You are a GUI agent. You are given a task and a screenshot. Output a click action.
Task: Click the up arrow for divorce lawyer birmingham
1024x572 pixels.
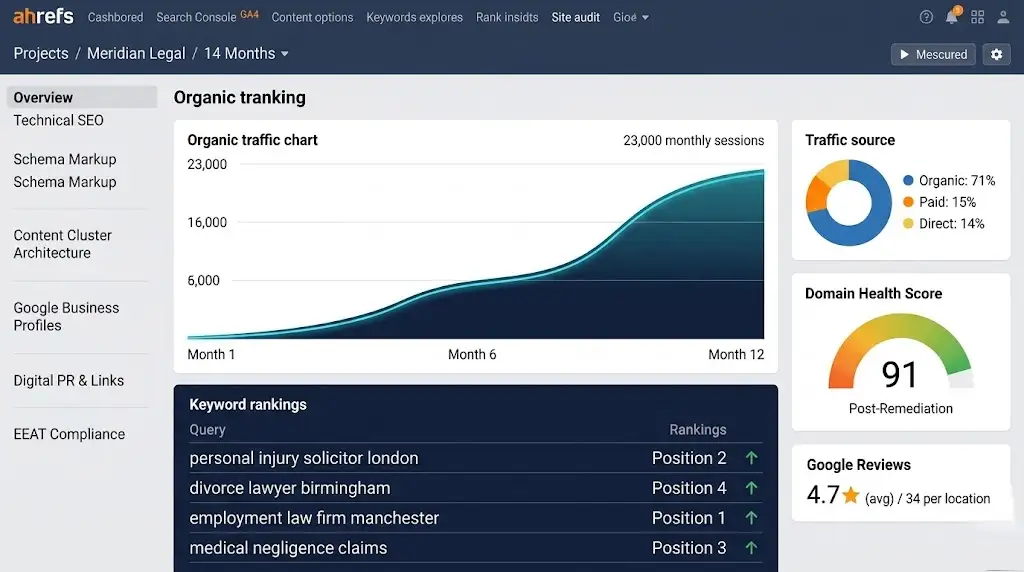coord(752,488)
